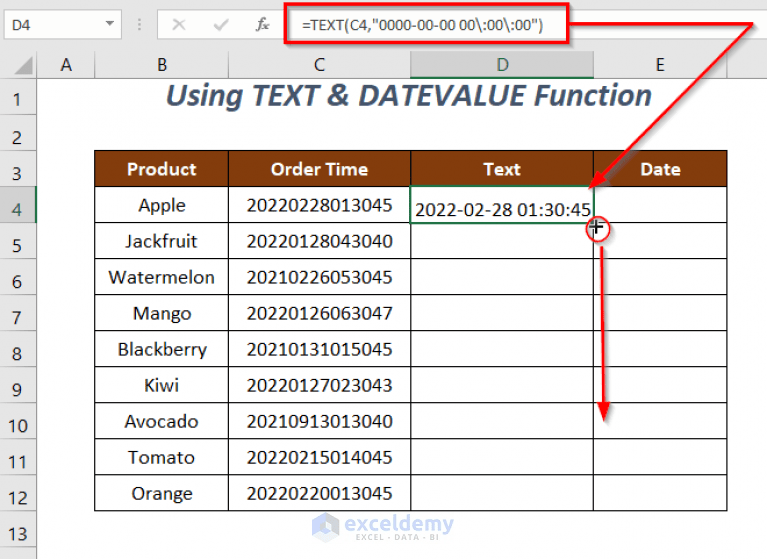Select empty Text cell in Mango row
This screenshot has height=559, width=767.
point(502,313)
